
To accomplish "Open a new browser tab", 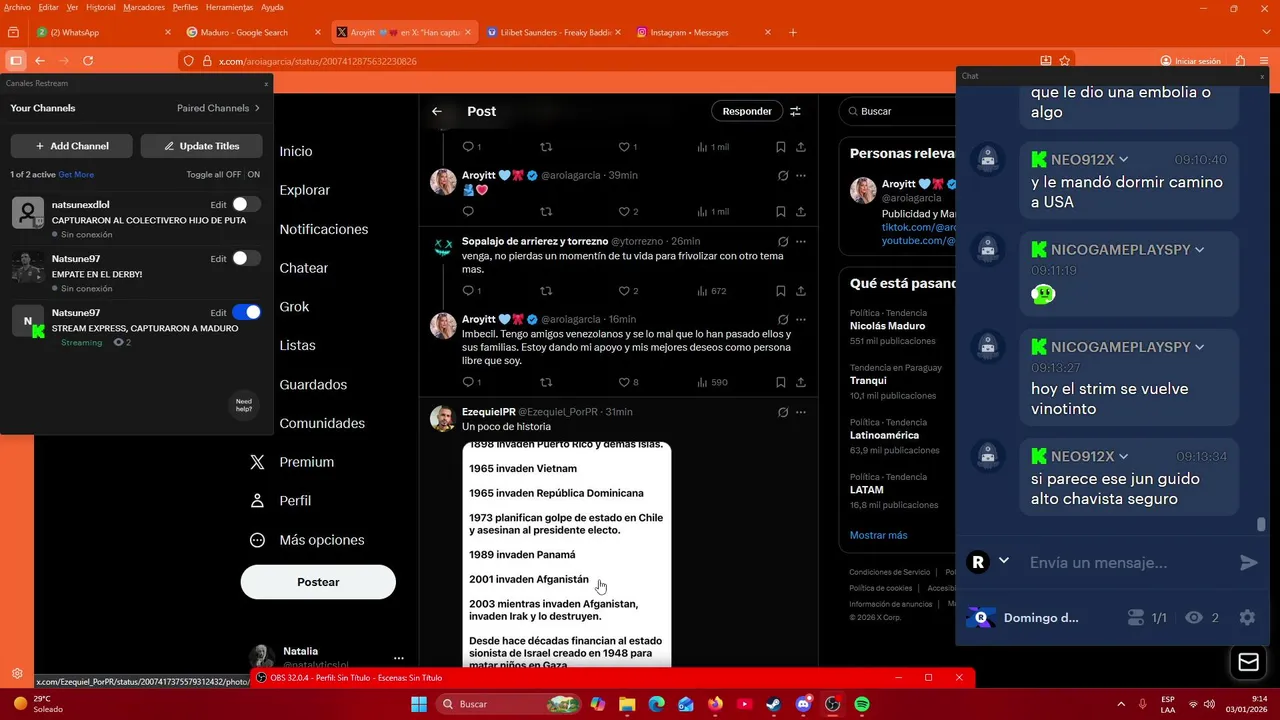I will [793, 32].
